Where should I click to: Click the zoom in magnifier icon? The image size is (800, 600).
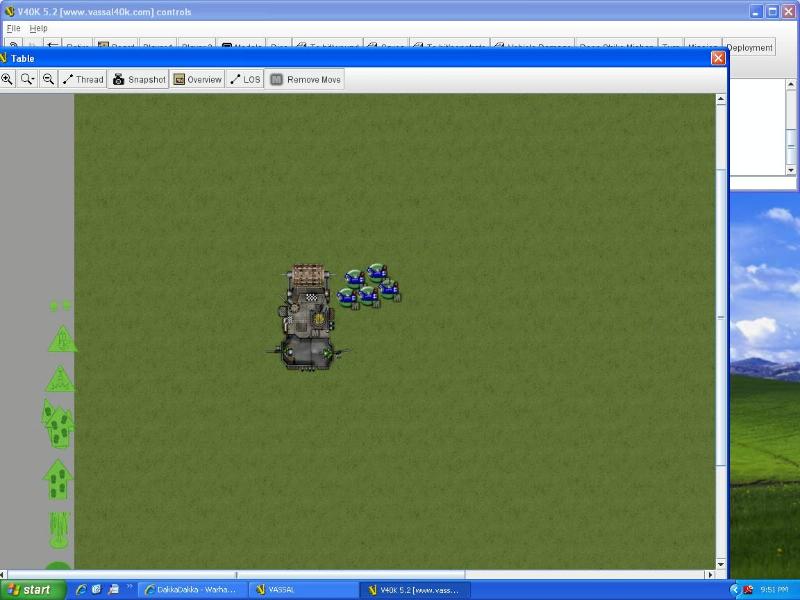pos(7,79)
